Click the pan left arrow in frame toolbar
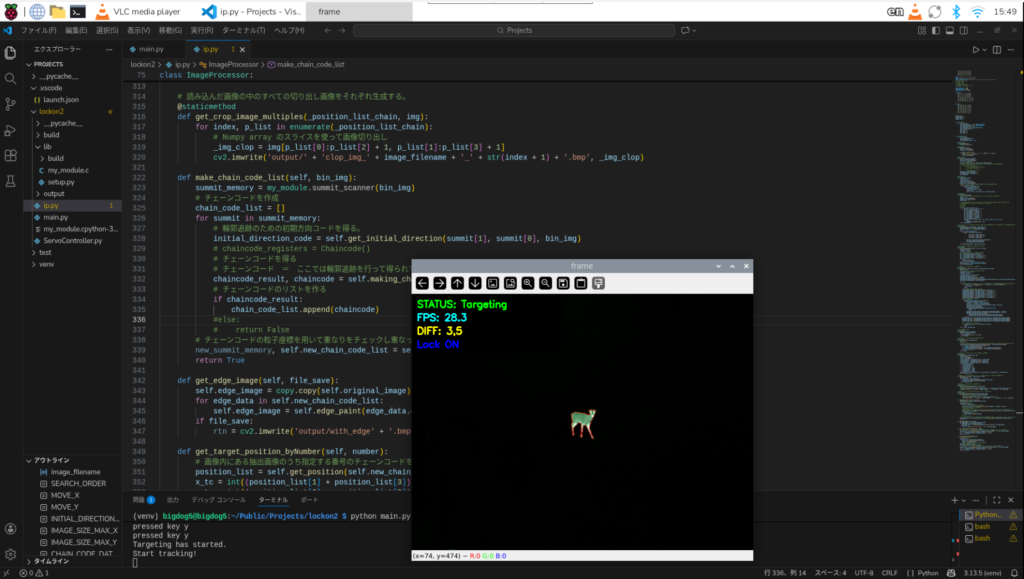The height and width of the screenshot is (579, 1024). click(422, 283)
